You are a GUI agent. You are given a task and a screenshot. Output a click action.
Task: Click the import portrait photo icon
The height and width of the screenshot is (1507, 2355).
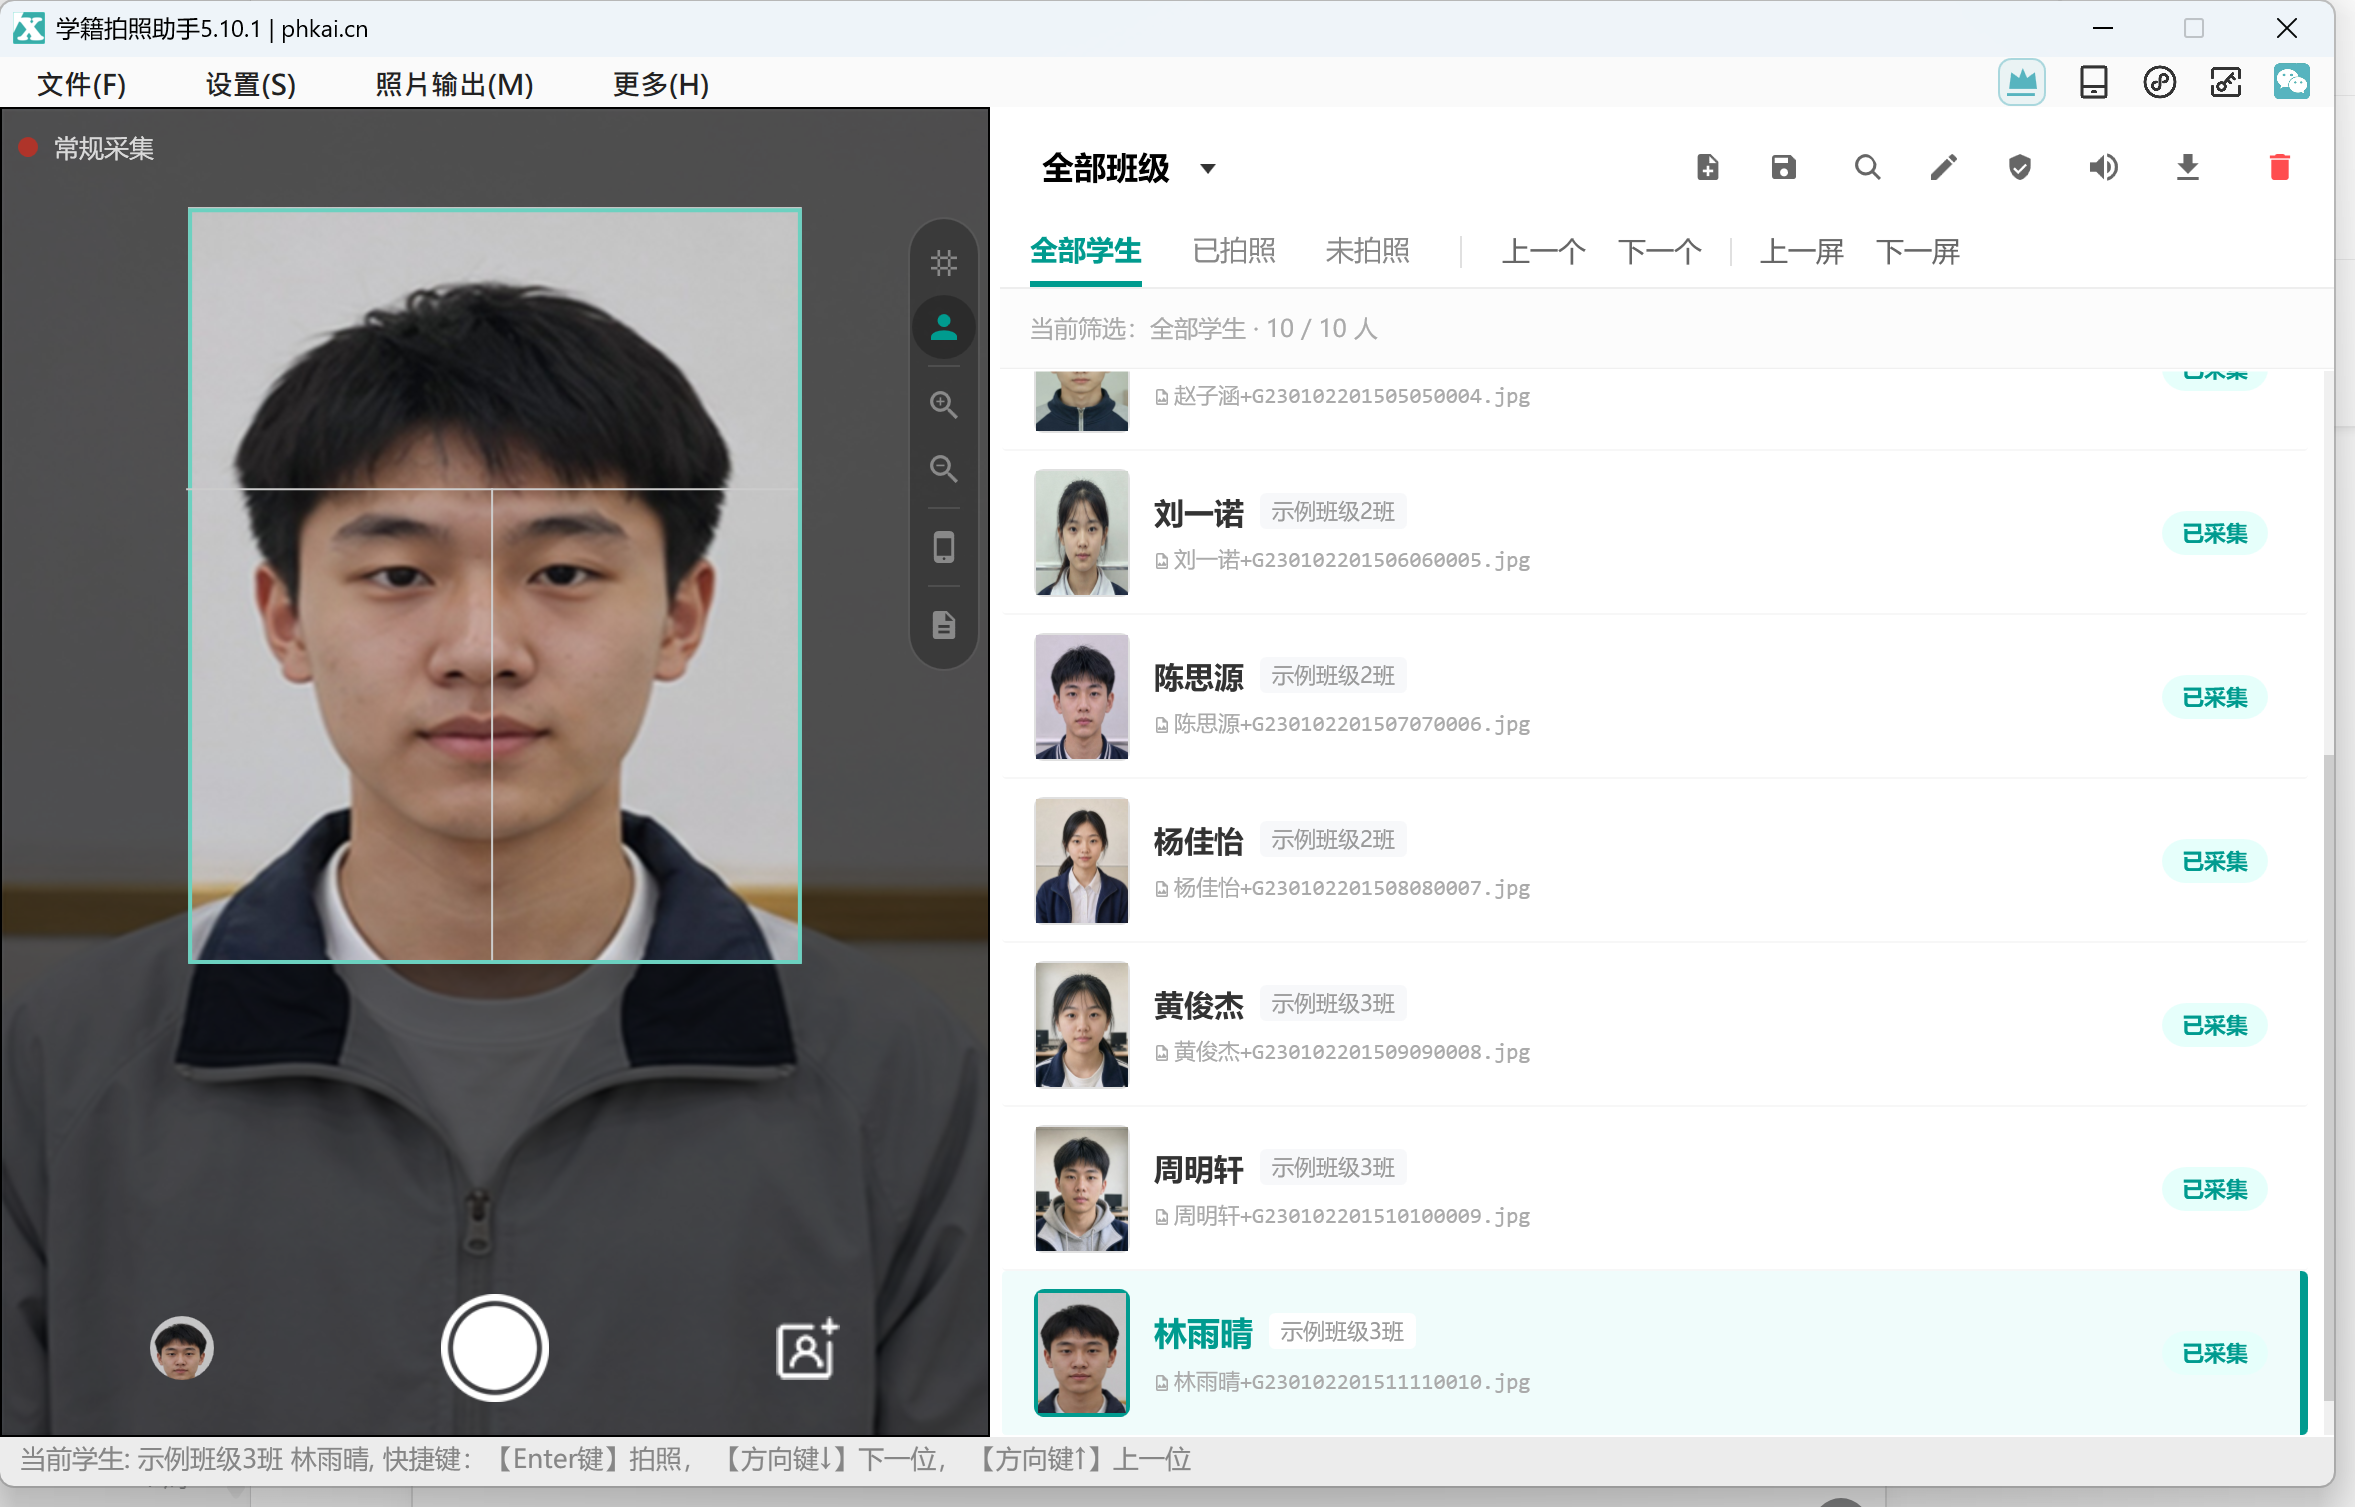click(806, 1349)
